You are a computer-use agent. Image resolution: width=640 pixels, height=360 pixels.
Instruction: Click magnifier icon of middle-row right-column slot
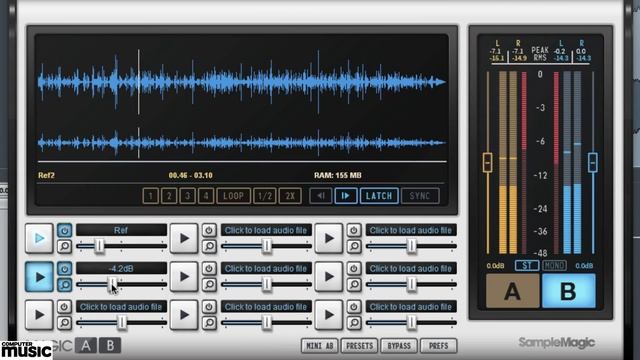coord(354,284)
